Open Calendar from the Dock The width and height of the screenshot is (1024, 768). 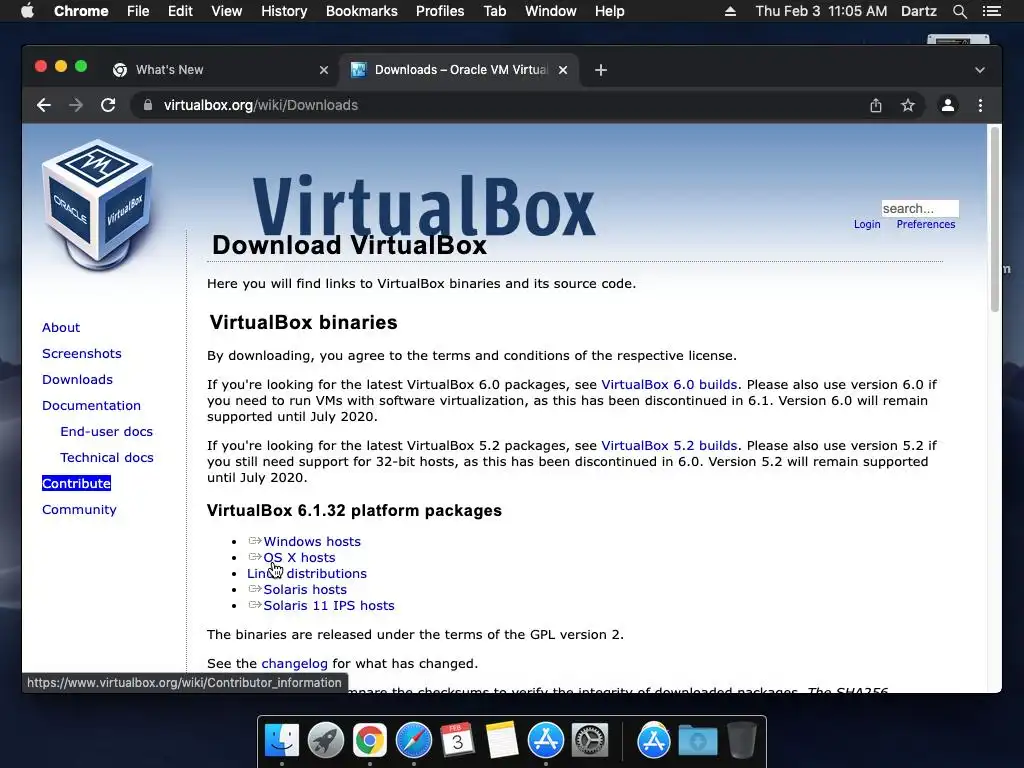(x=458, y=741)
